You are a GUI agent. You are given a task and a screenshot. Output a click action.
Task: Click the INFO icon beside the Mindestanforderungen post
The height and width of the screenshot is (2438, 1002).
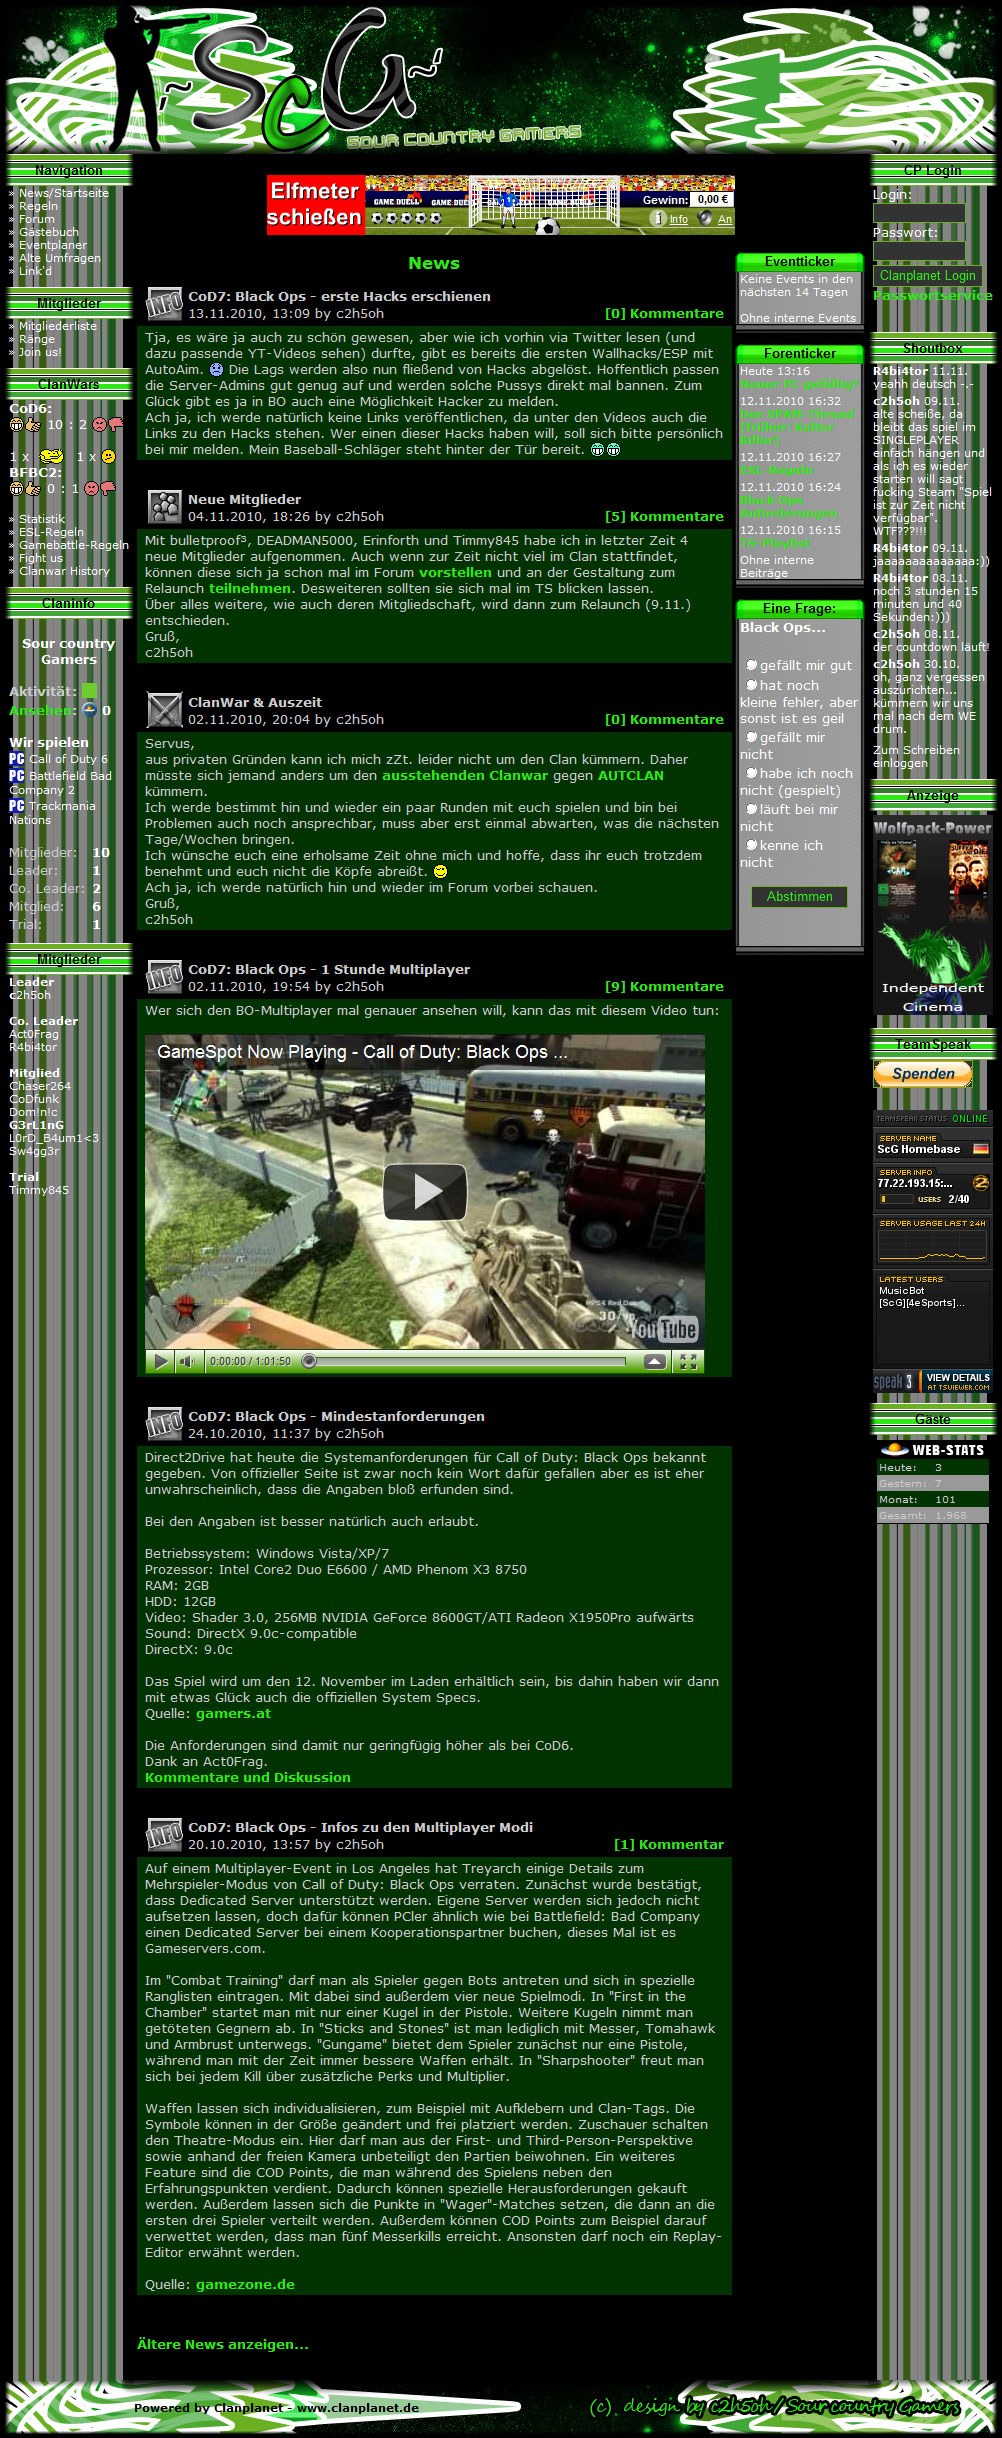click(x=164, y=1424)
